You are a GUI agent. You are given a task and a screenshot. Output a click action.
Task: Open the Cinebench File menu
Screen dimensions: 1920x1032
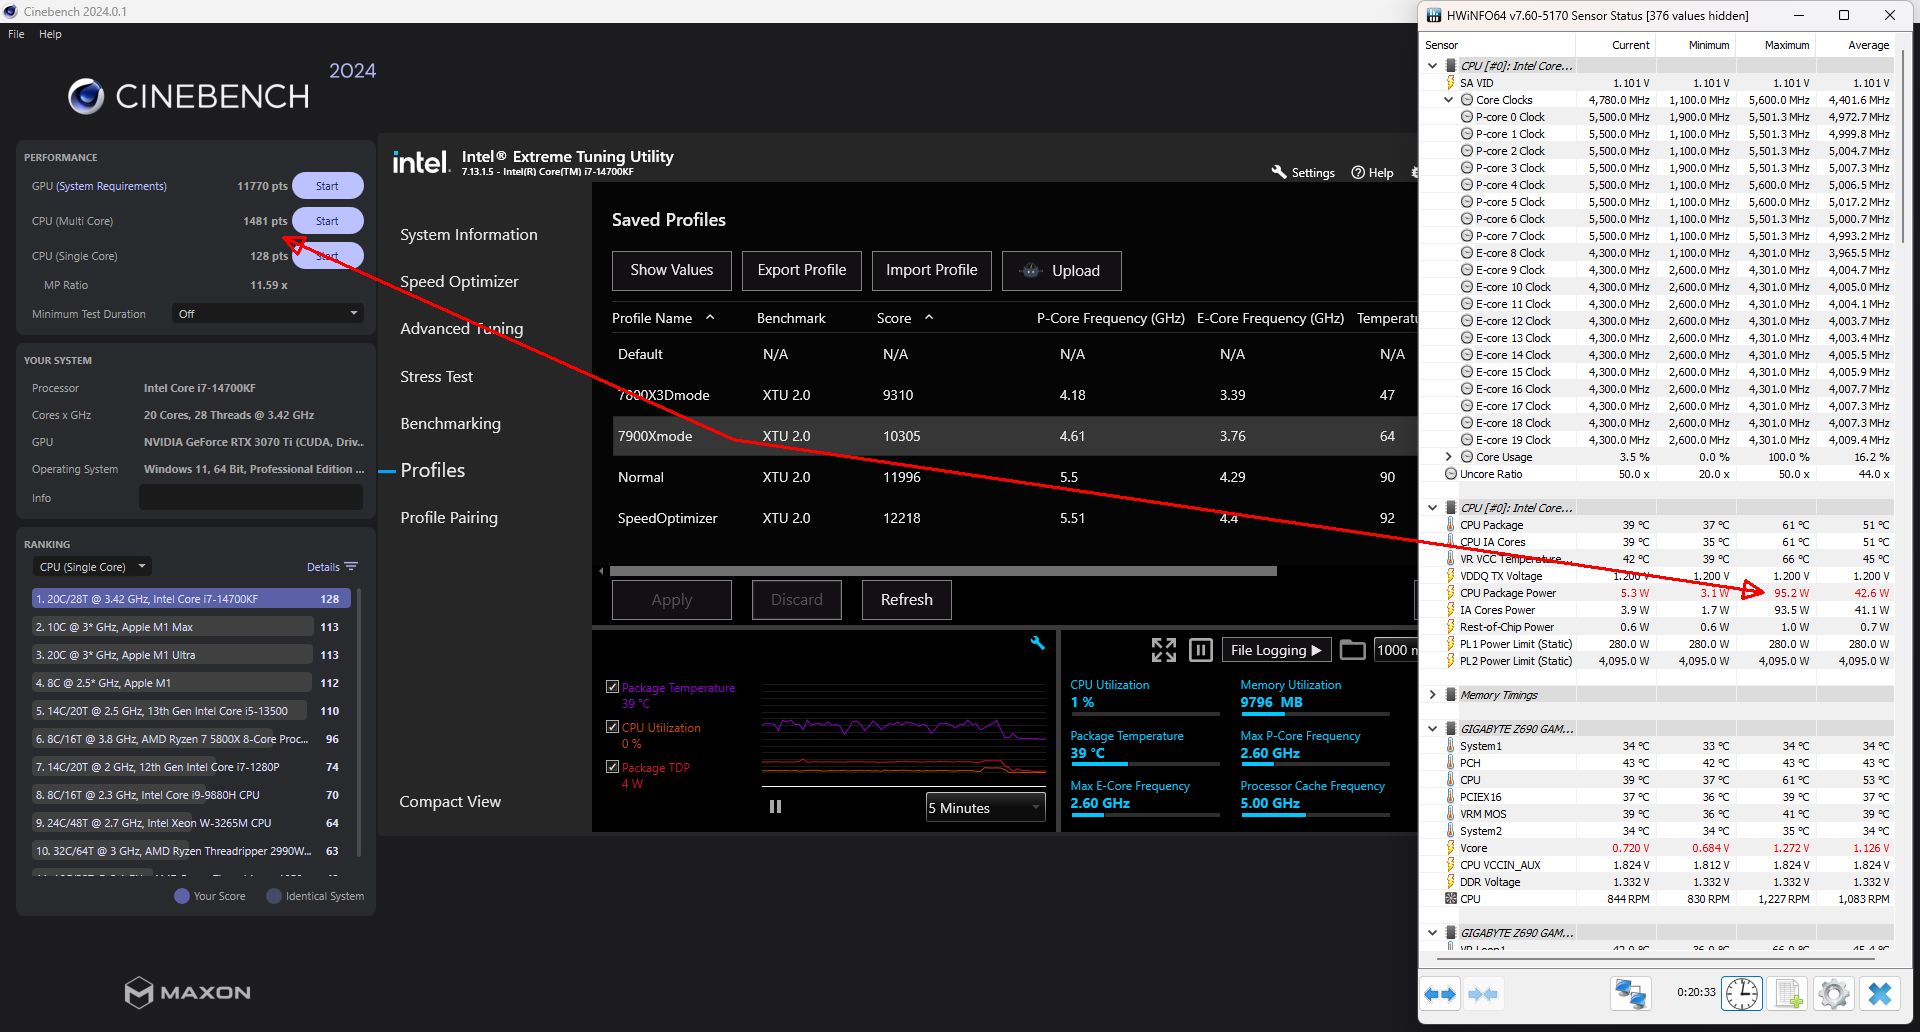(16, 34)
